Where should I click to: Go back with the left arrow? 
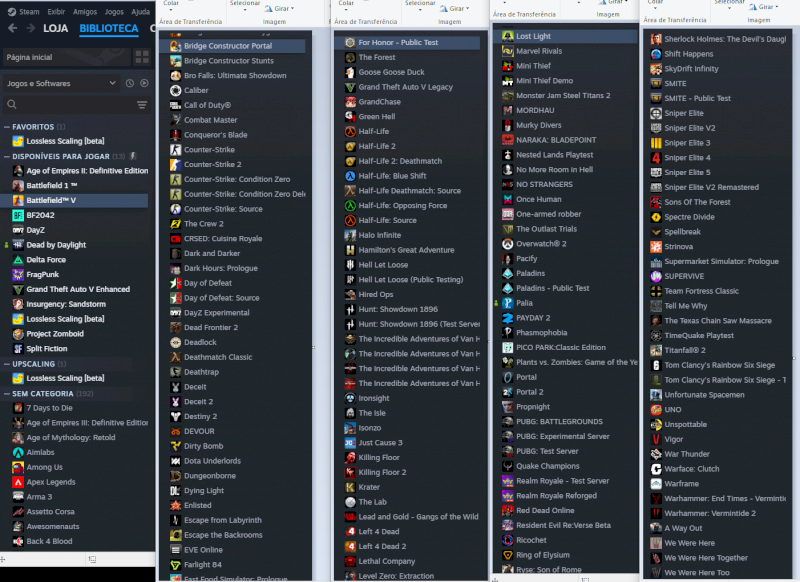[13, 28]
